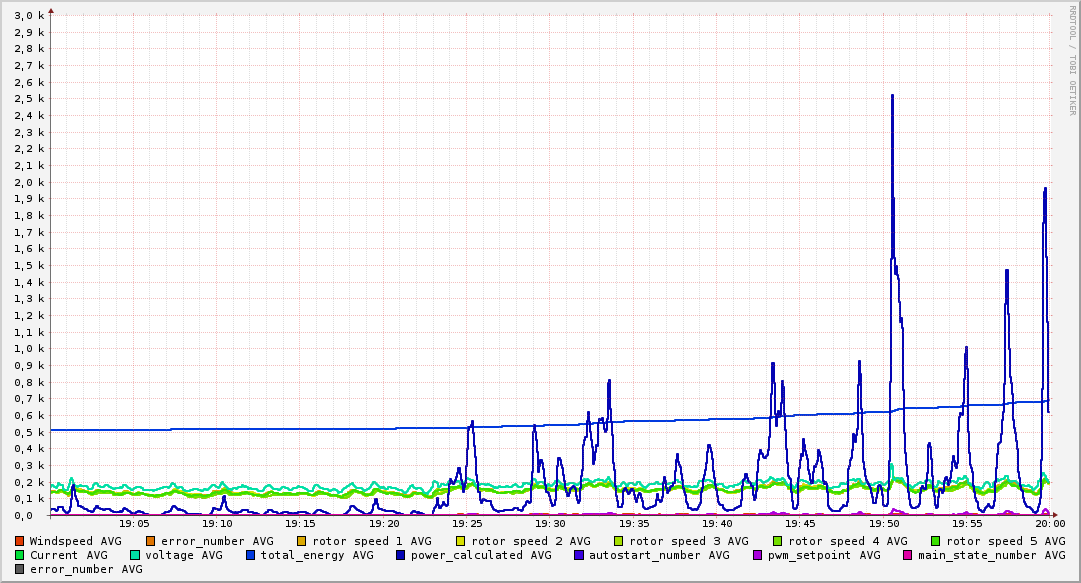Click the 2,5 k y-axis label
This screenshot has width=1081, height=583.
tap(29, 99)
